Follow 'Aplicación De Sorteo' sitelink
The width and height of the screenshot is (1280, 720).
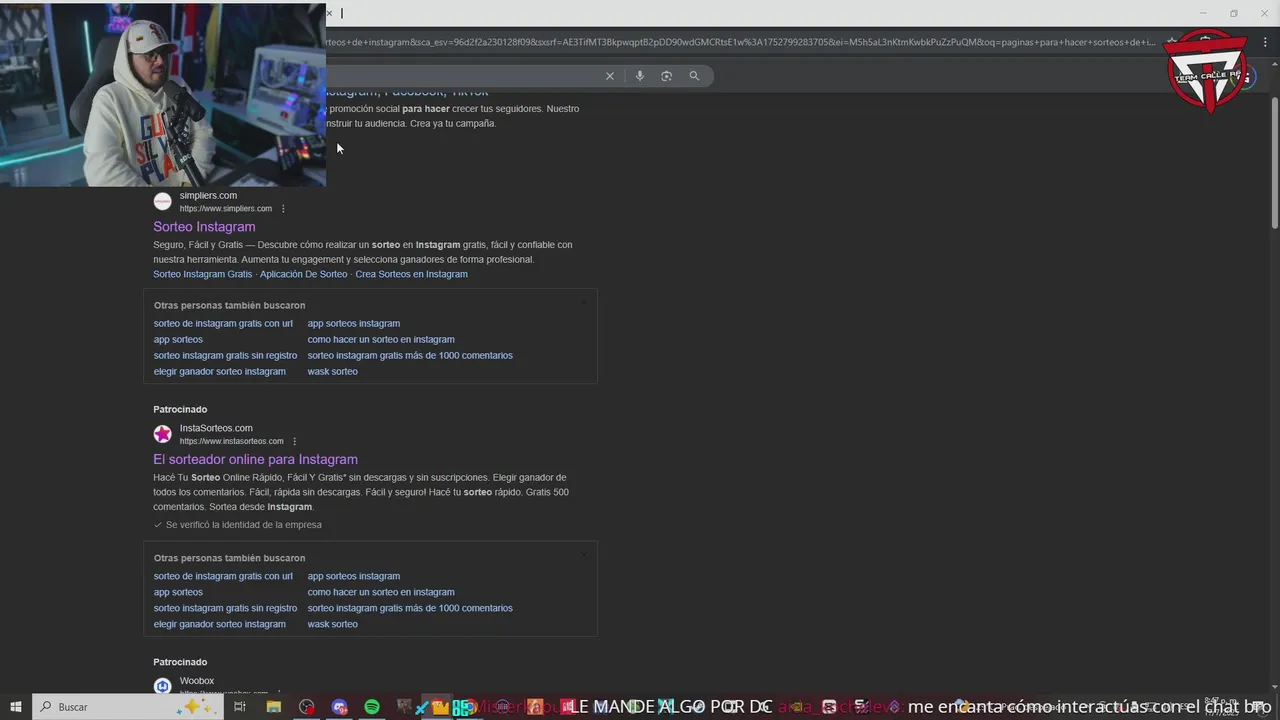pos(304,274)
